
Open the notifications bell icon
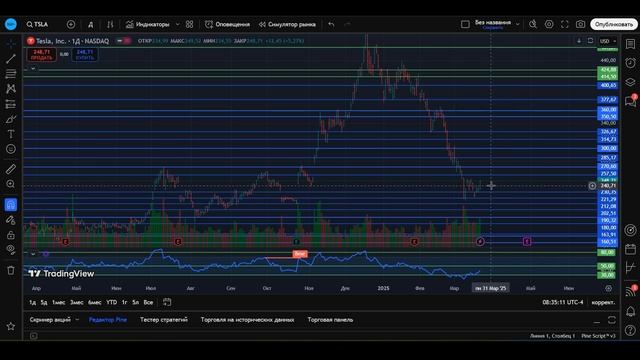pyautogui.click(x=630, y=311)
